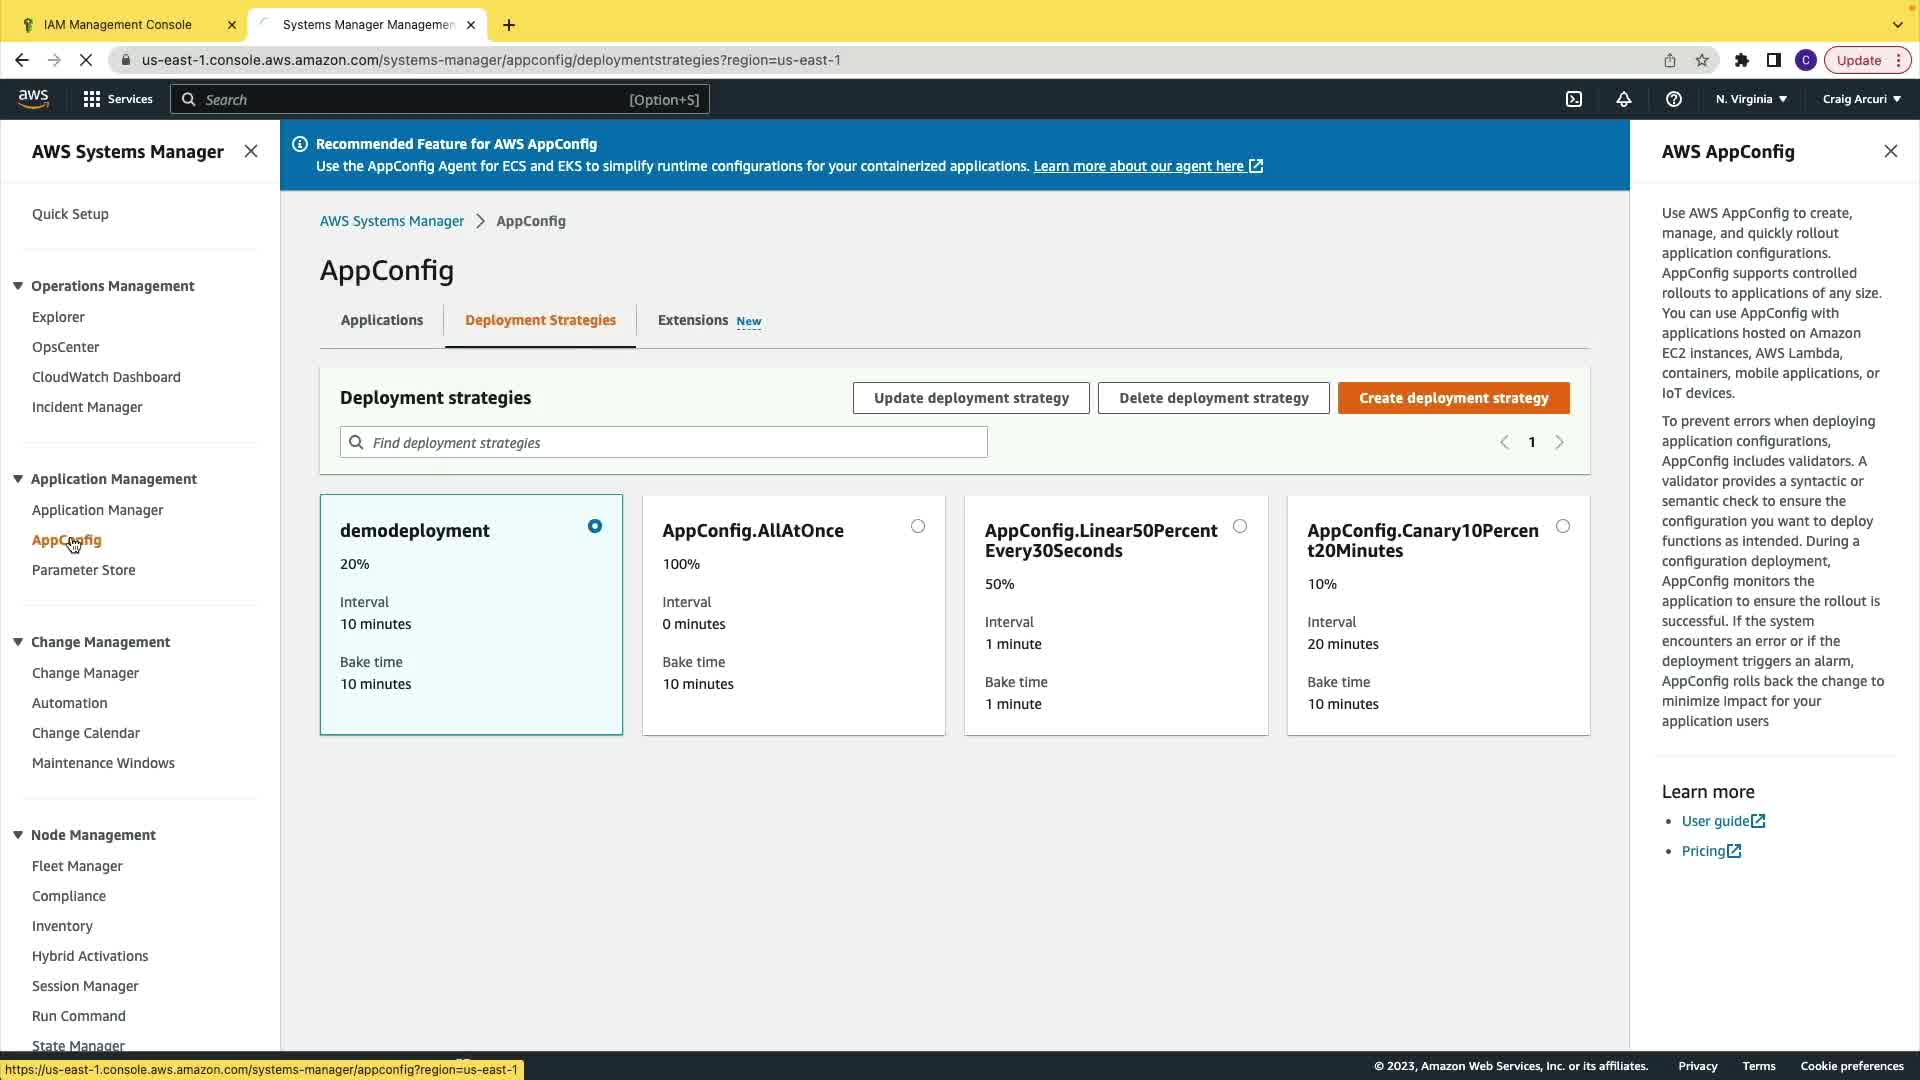The width and height of the screenshot is (1920, 1080).
Task: Select AppConfig.Canary10Percent20Minutes radio button
Action: coord(1563,526)
